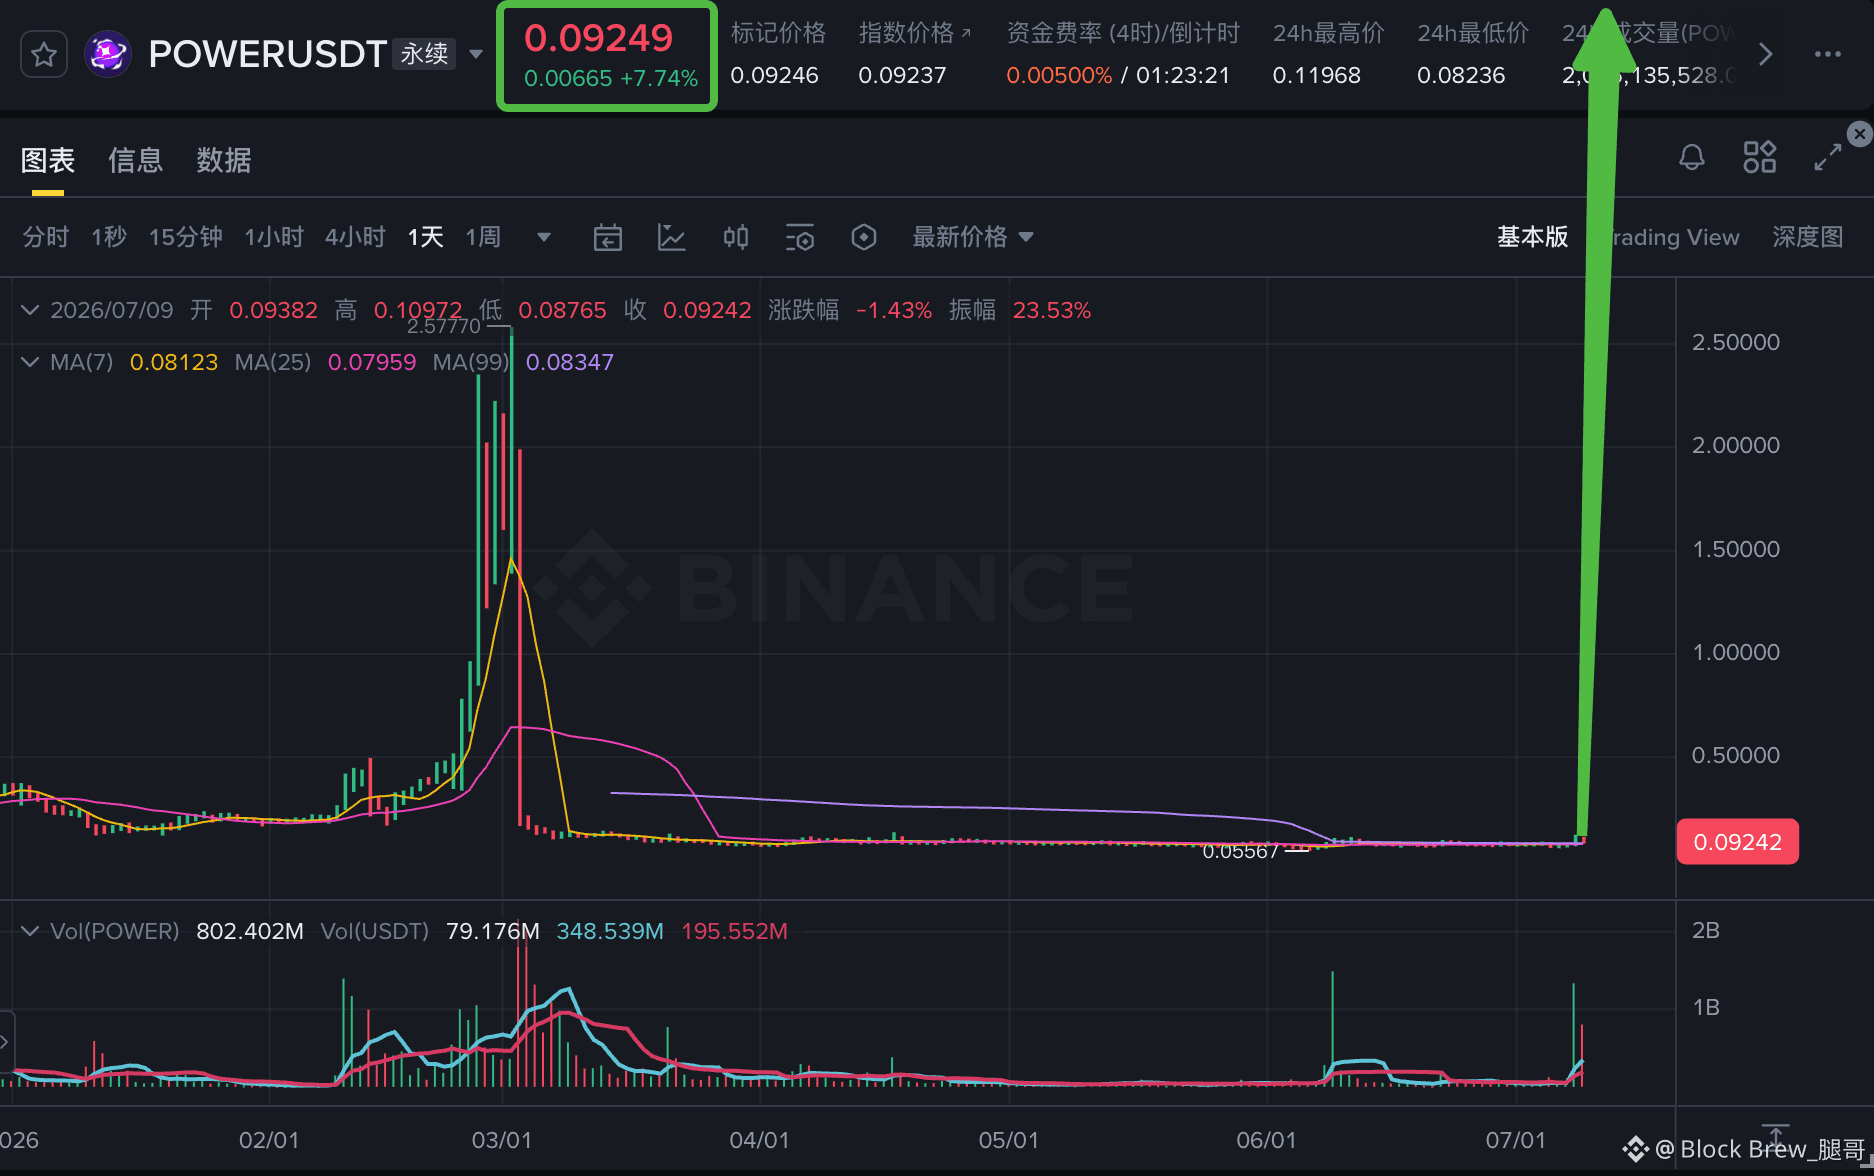Select the 15分钟 interval
The image size is (1874, 1176).
(186, 237)
